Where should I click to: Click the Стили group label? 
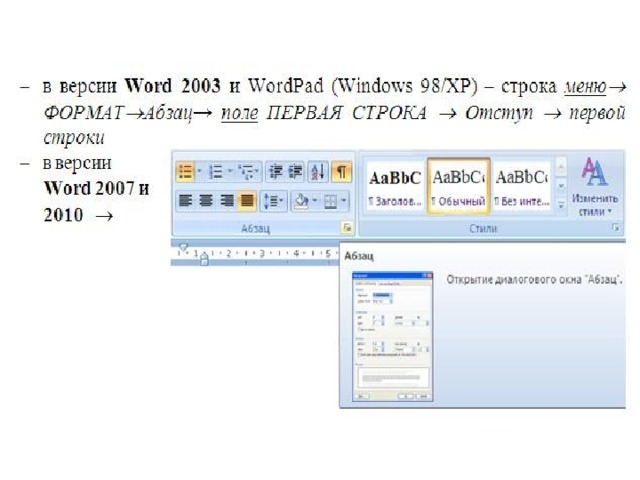coord(483,228)
